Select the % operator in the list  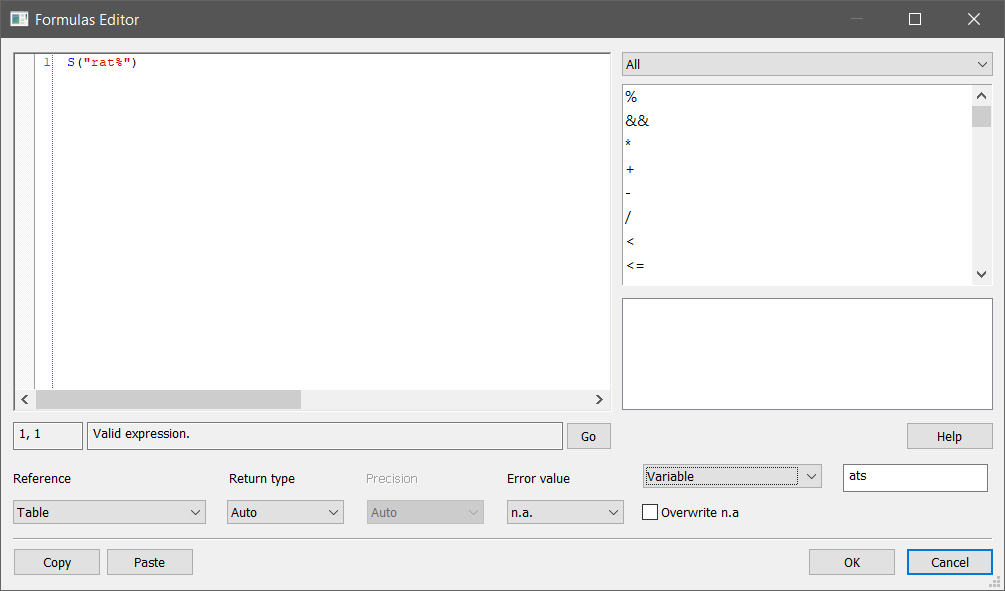[x=631, y=97]
